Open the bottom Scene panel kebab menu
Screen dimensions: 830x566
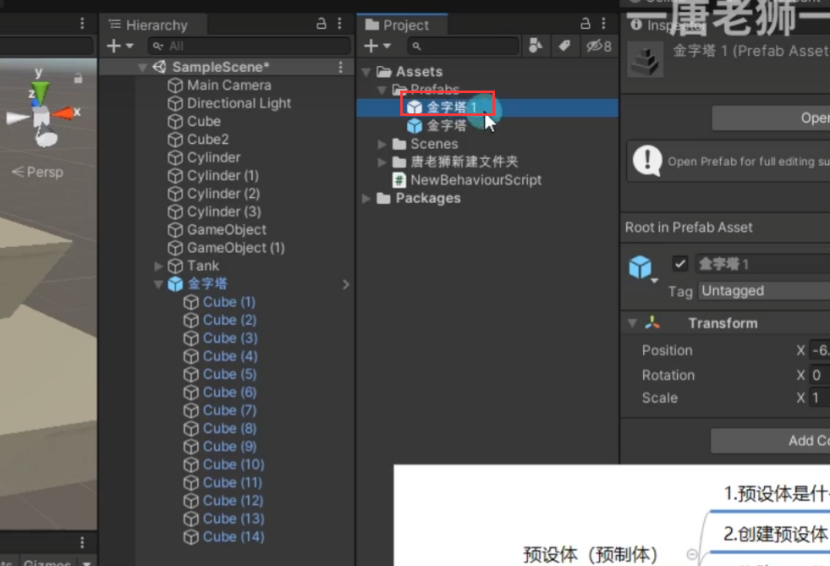coord(82,543)
